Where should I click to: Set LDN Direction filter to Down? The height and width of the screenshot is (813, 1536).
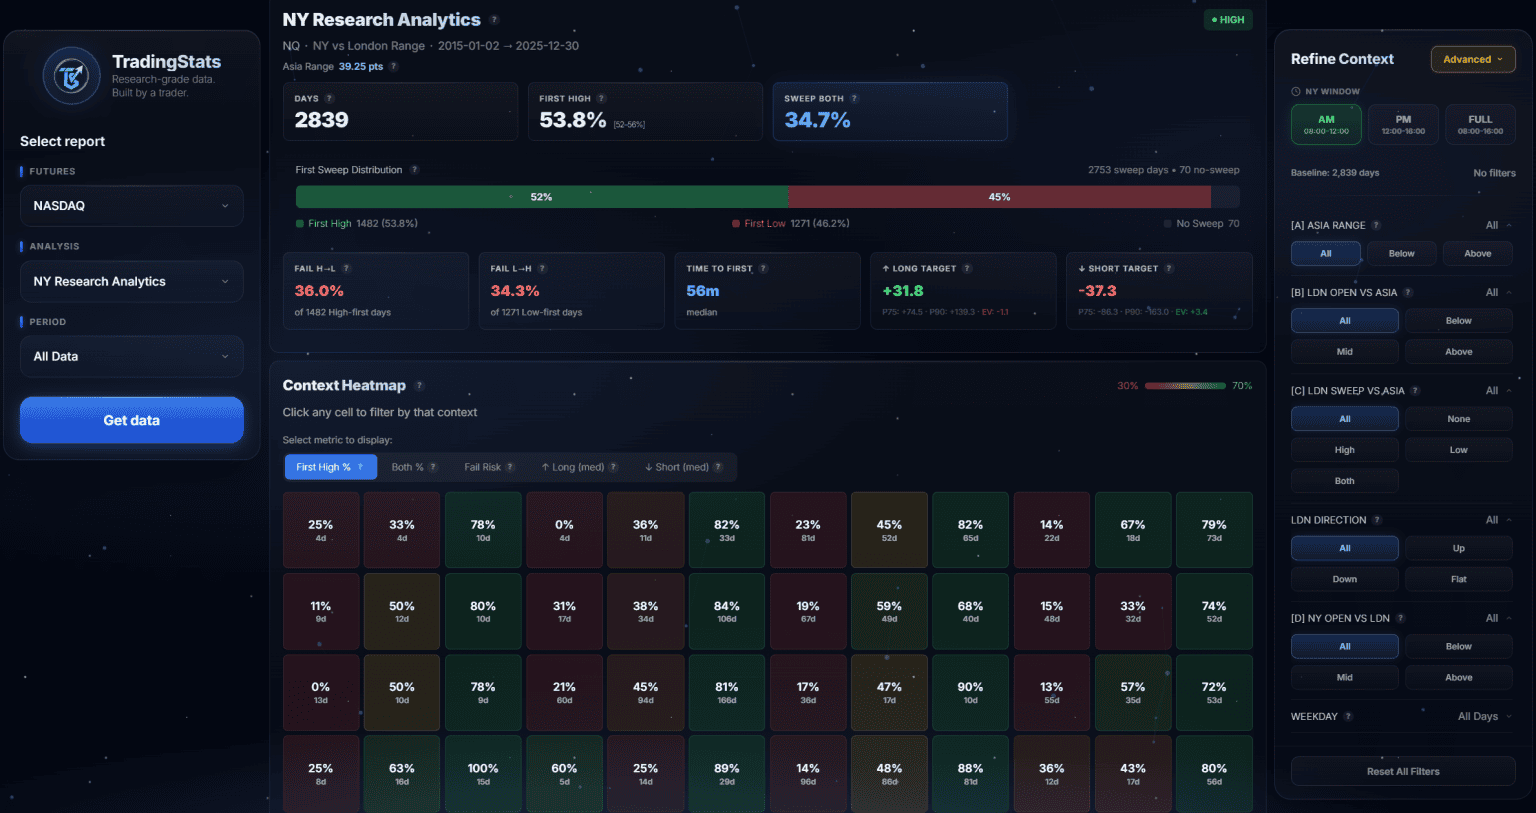(1345, 579)
